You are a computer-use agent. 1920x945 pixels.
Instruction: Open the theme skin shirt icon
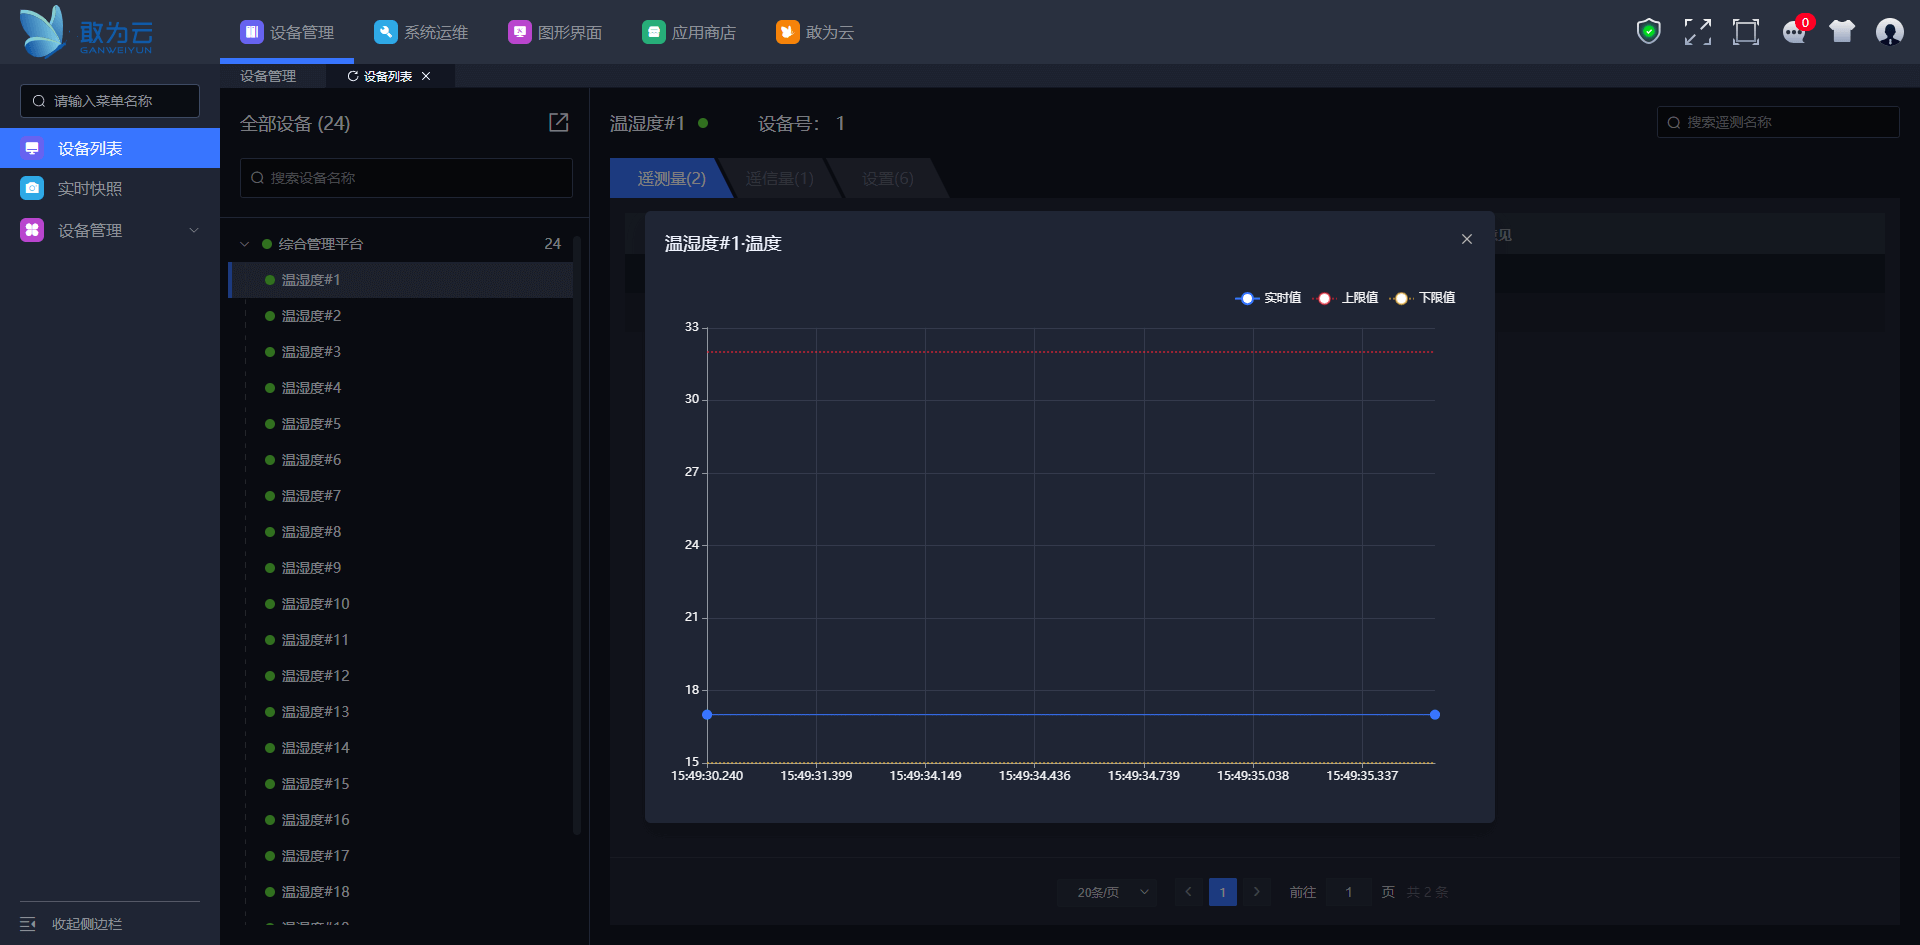(x=1842, y=32)
